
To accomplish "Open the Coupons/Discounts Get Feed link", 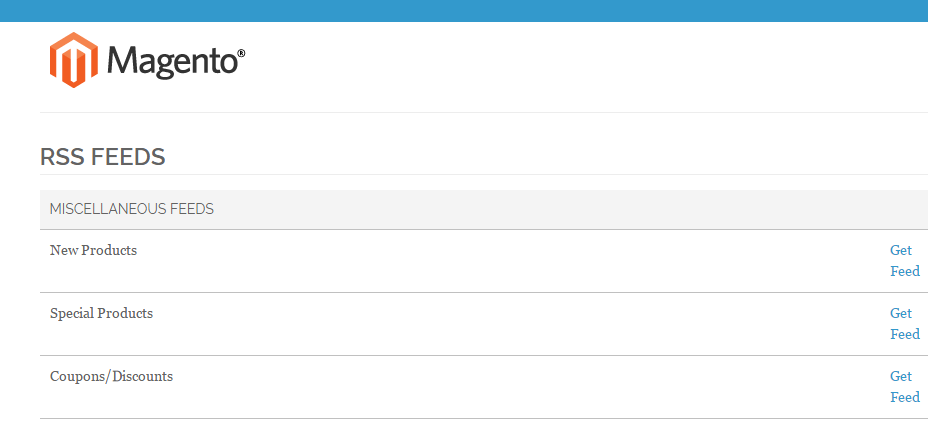I will (x=905, y=386).
